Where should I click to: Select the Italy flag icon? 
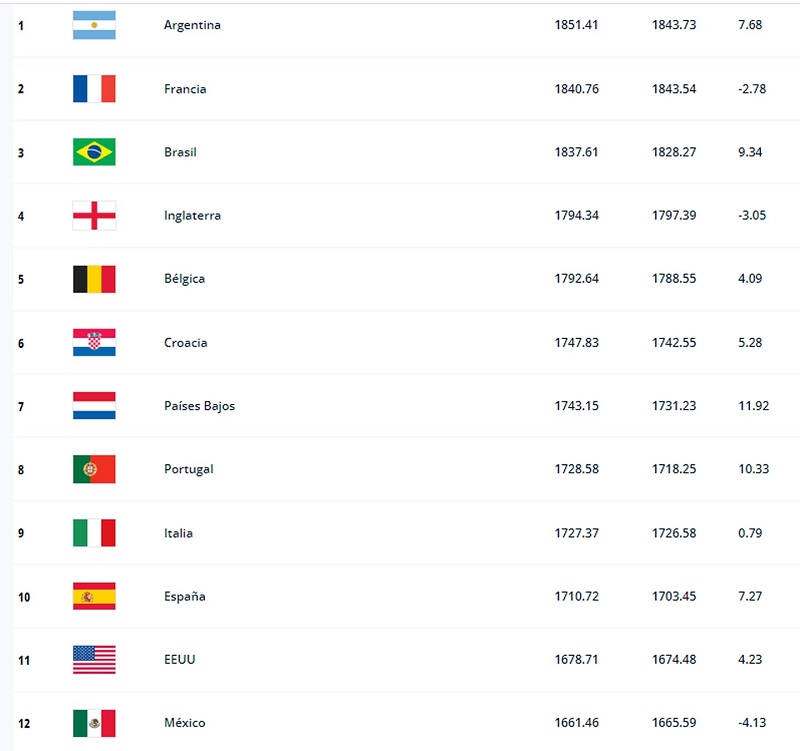(x=94, y=533)
